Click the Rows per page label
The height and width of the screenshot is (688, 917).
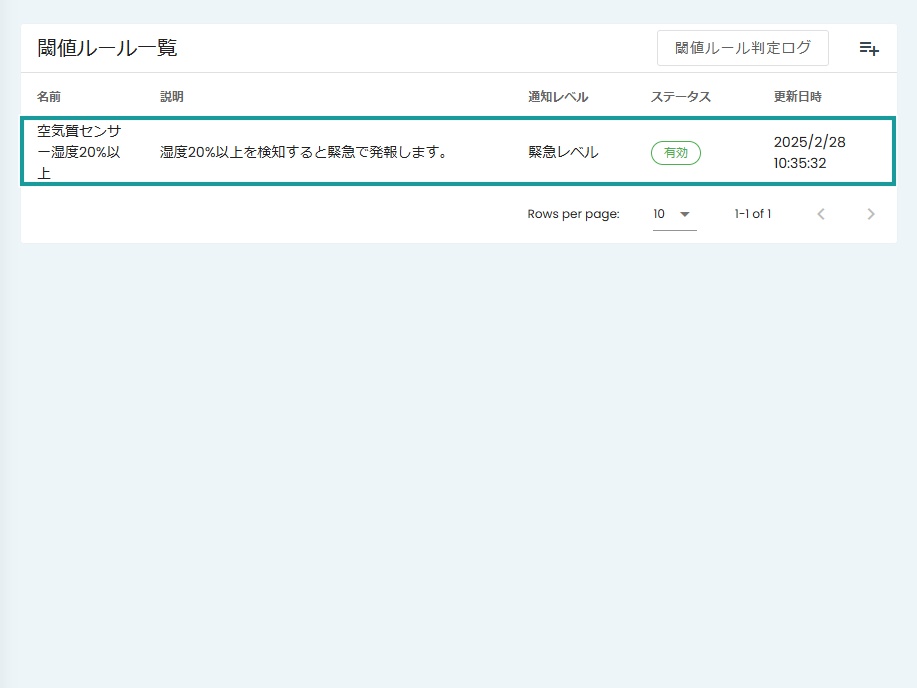[573, 213]
